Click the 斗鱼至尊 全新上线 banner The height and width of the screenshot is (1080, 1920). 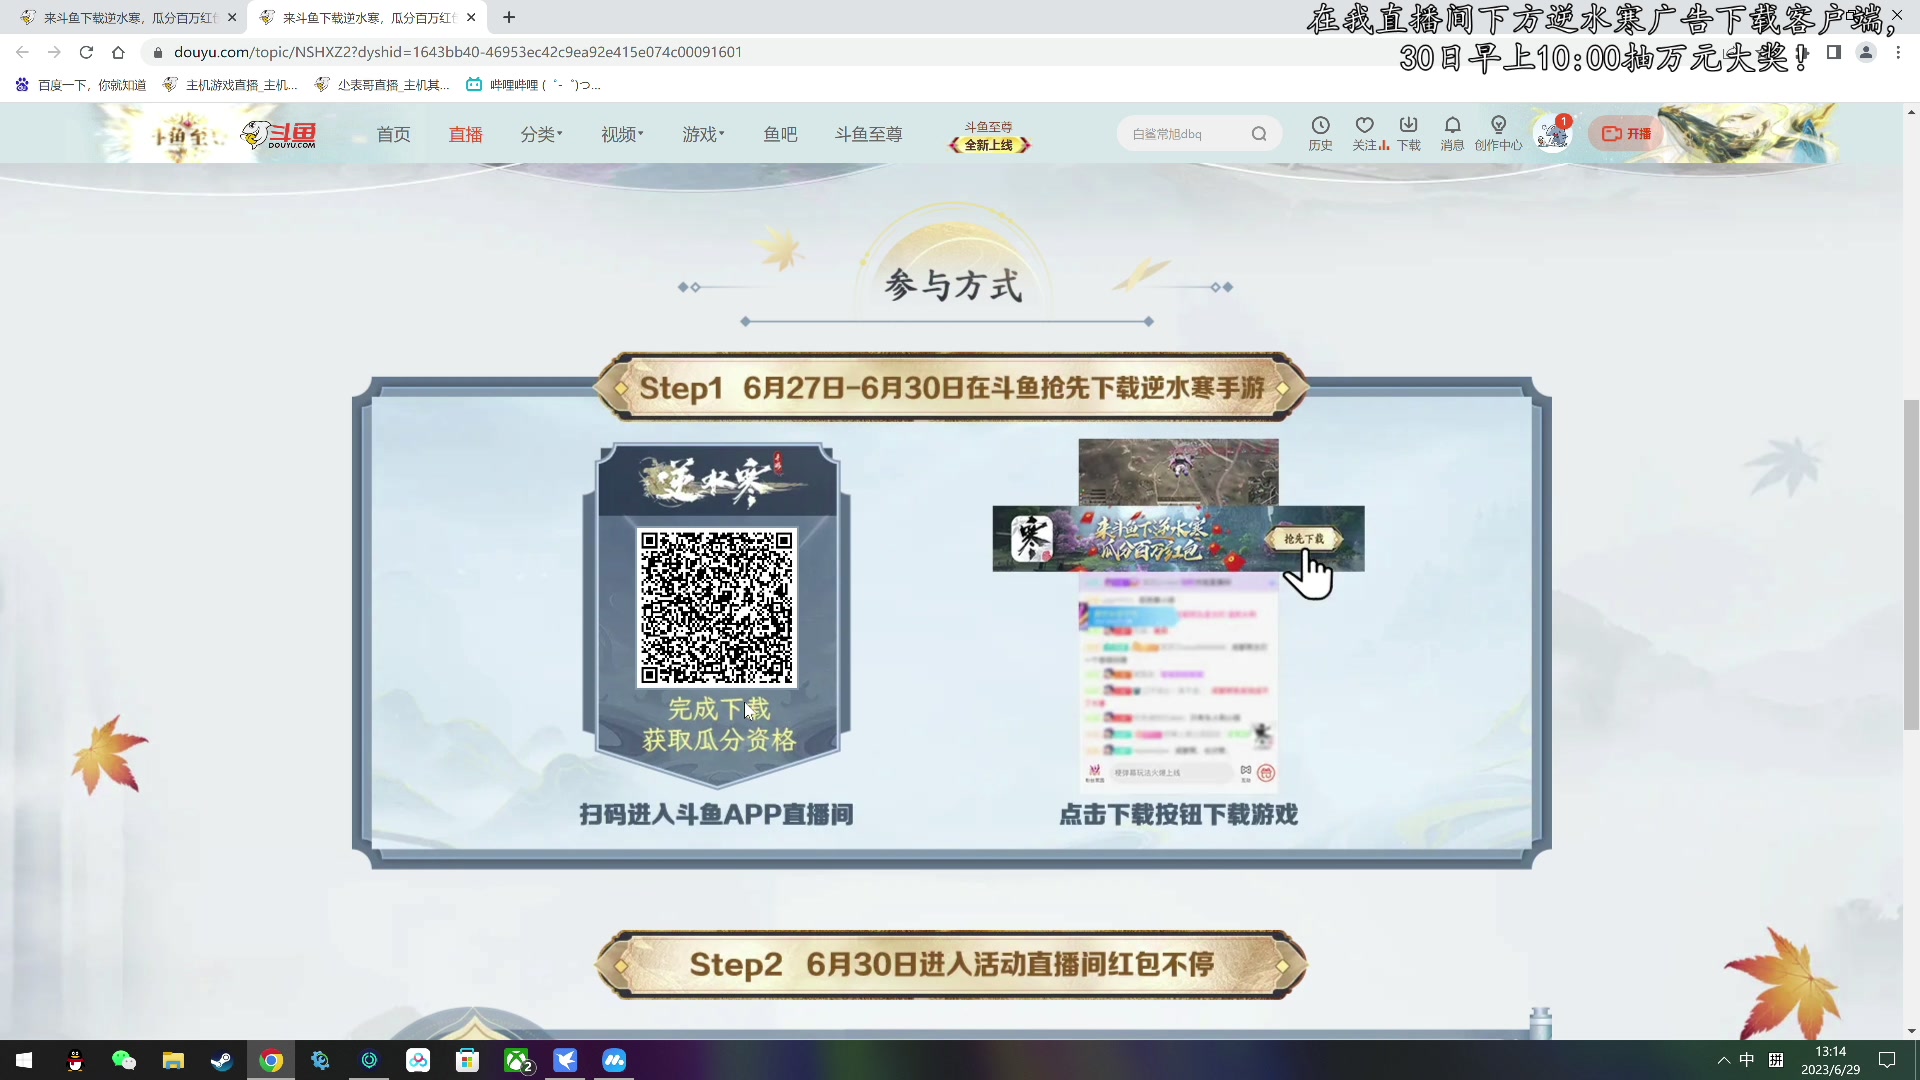click(989, 136)
